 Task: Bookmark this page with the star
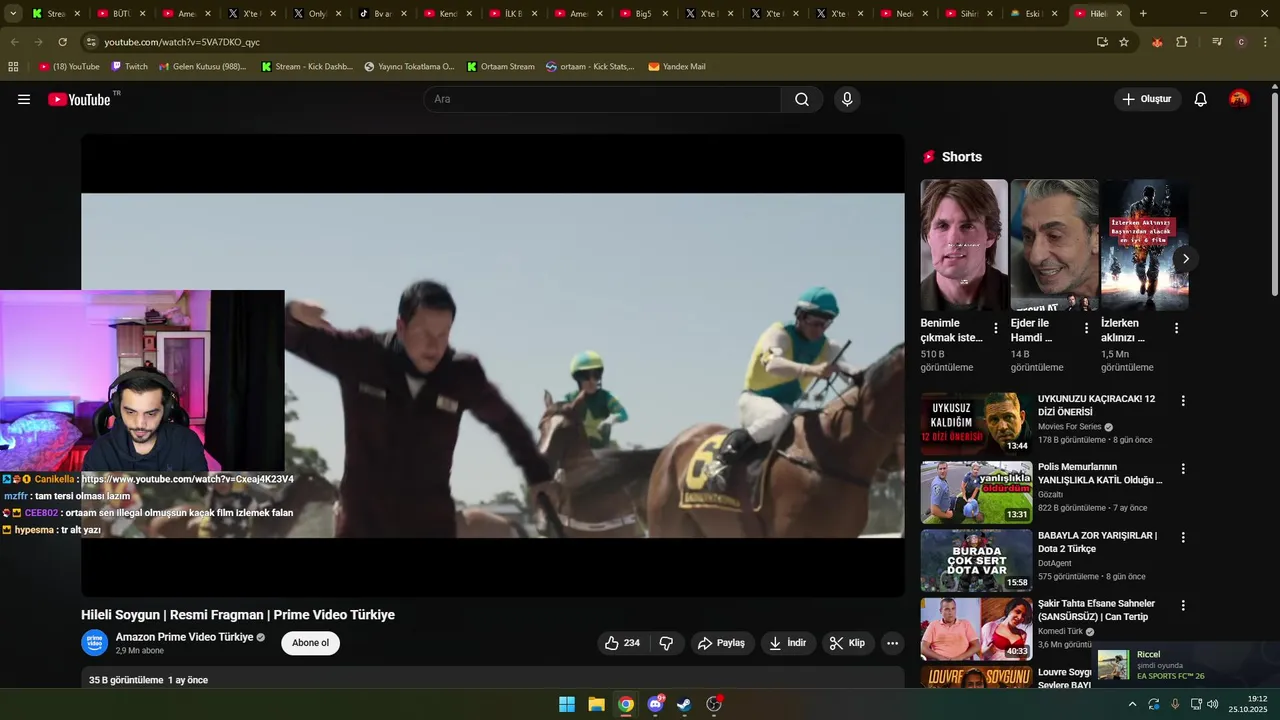point(1124,42)
